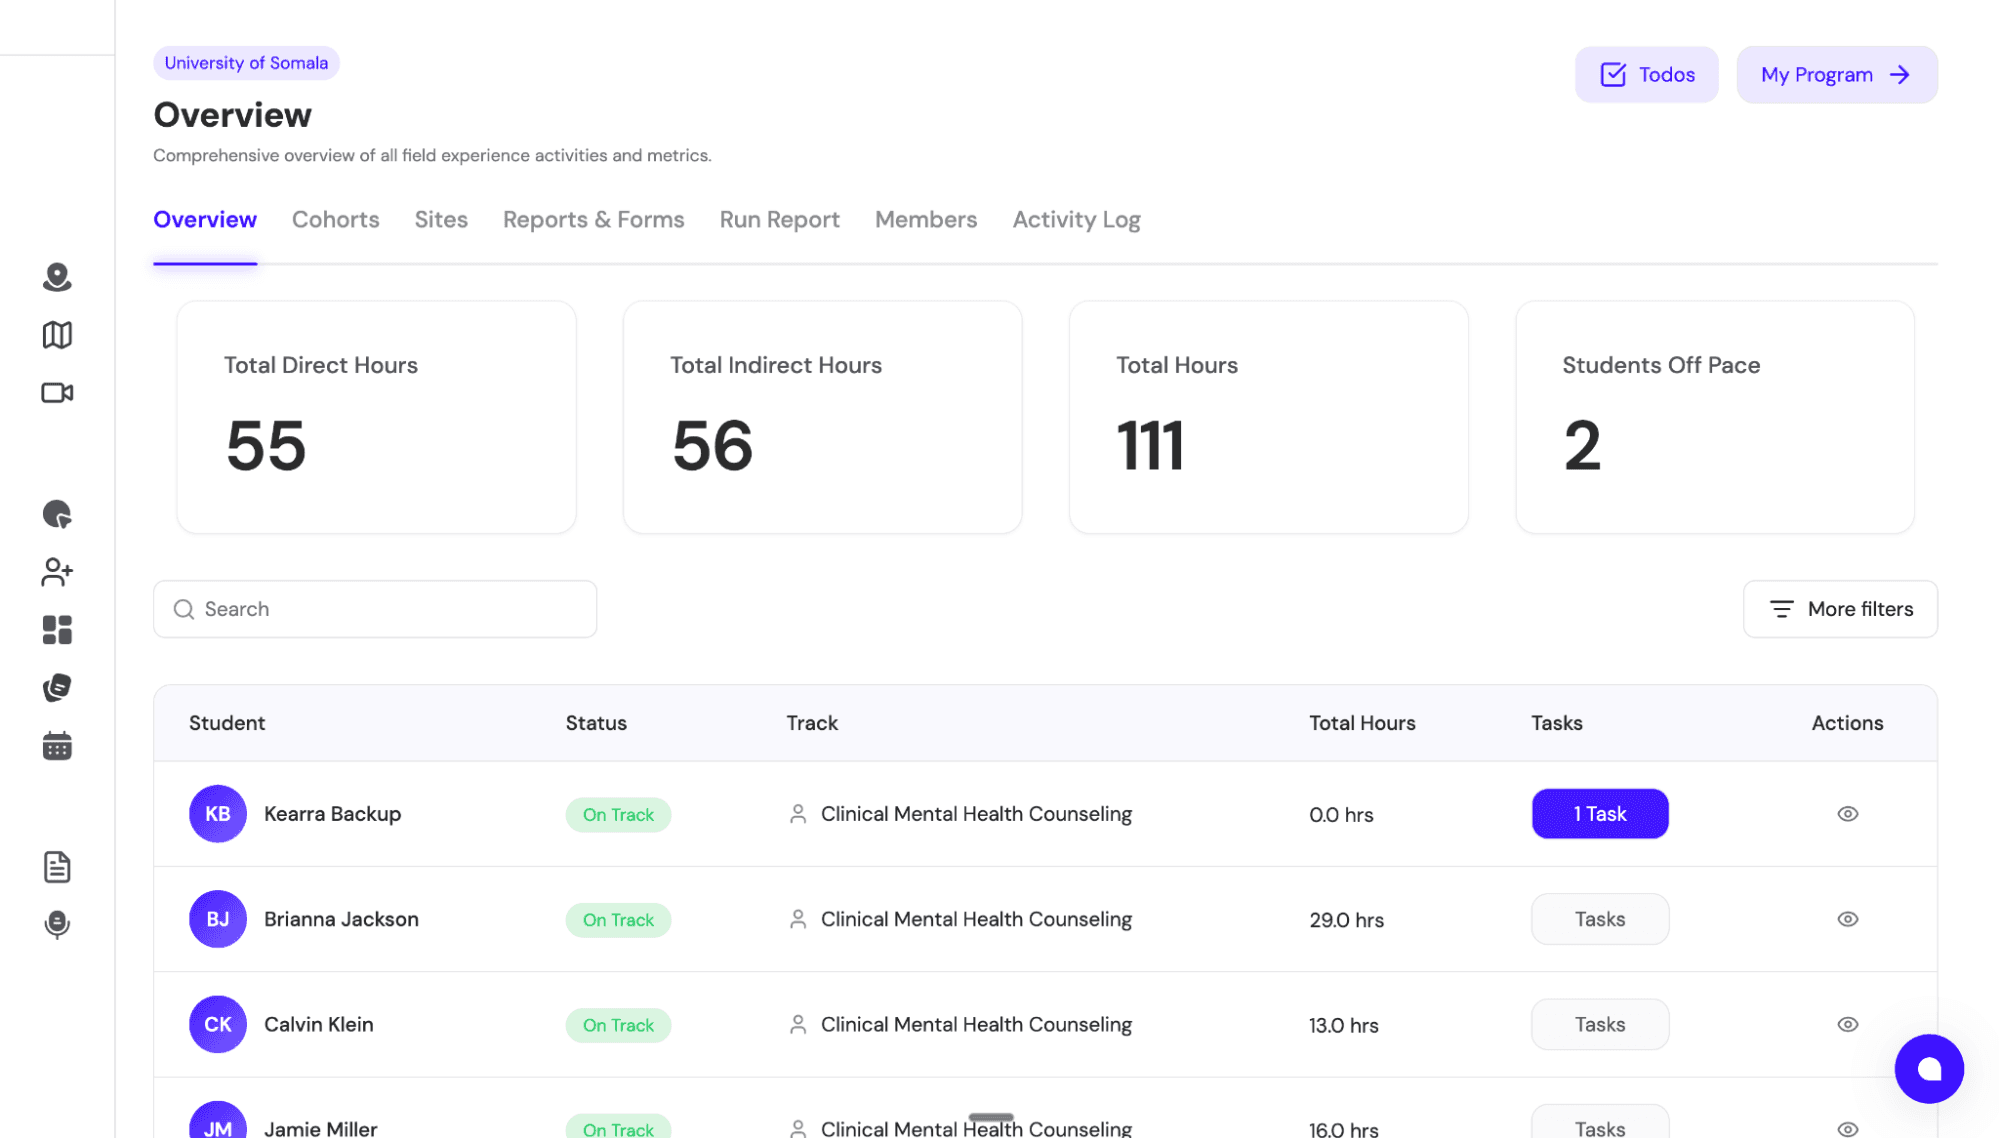Screen dimensions: 1999x1139
Task: Open the map icon in the sidebar
Action: pyautogui.click(x=57, y=335)
